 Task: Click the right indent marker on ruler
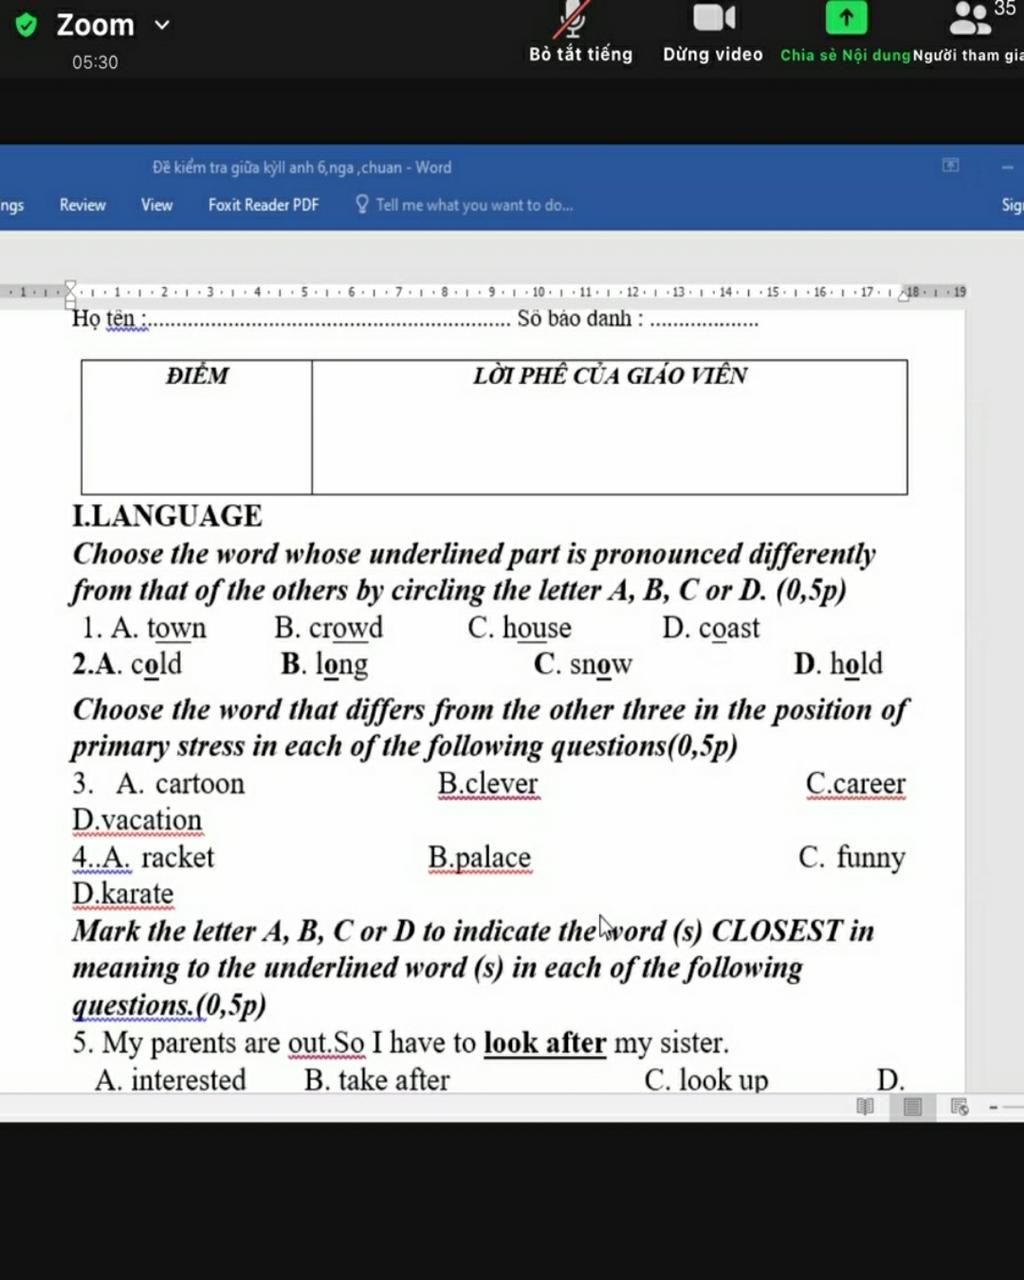click(904, 294)
